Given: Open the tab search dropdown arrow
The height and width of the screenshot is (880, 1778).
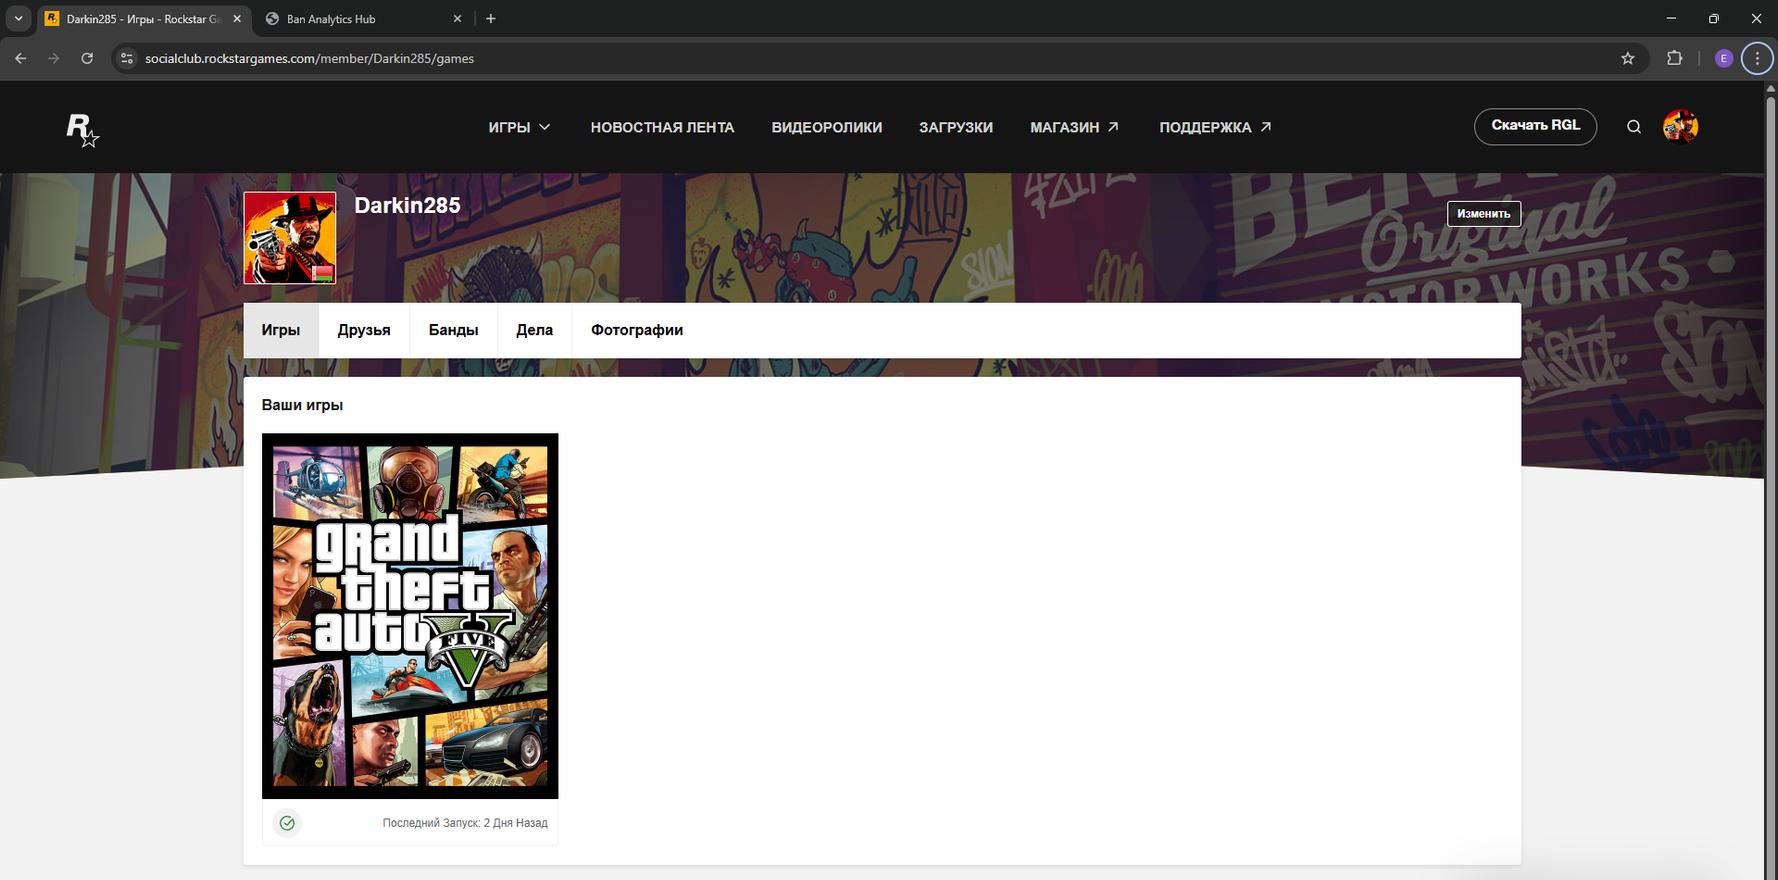Looking at the screenshot, I should coord(18,19).
